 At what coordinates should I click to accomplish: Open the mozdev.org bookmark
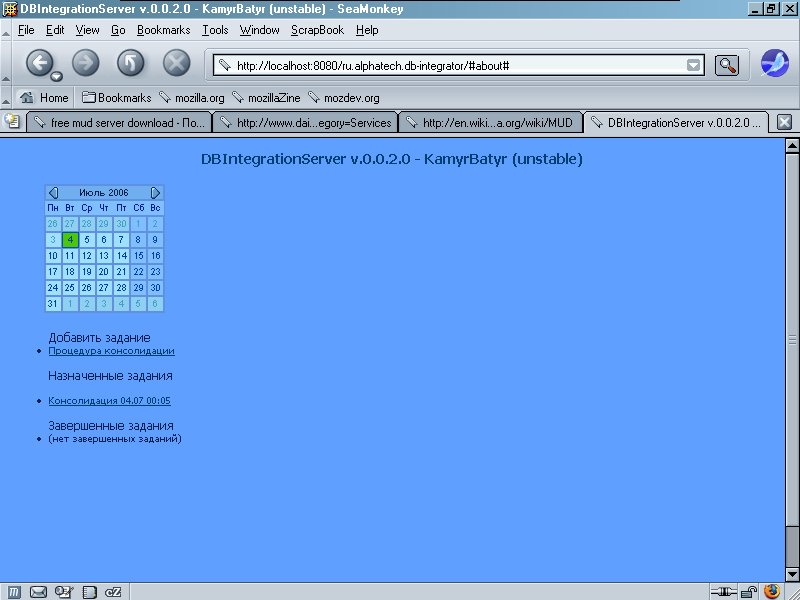[343, 97]
